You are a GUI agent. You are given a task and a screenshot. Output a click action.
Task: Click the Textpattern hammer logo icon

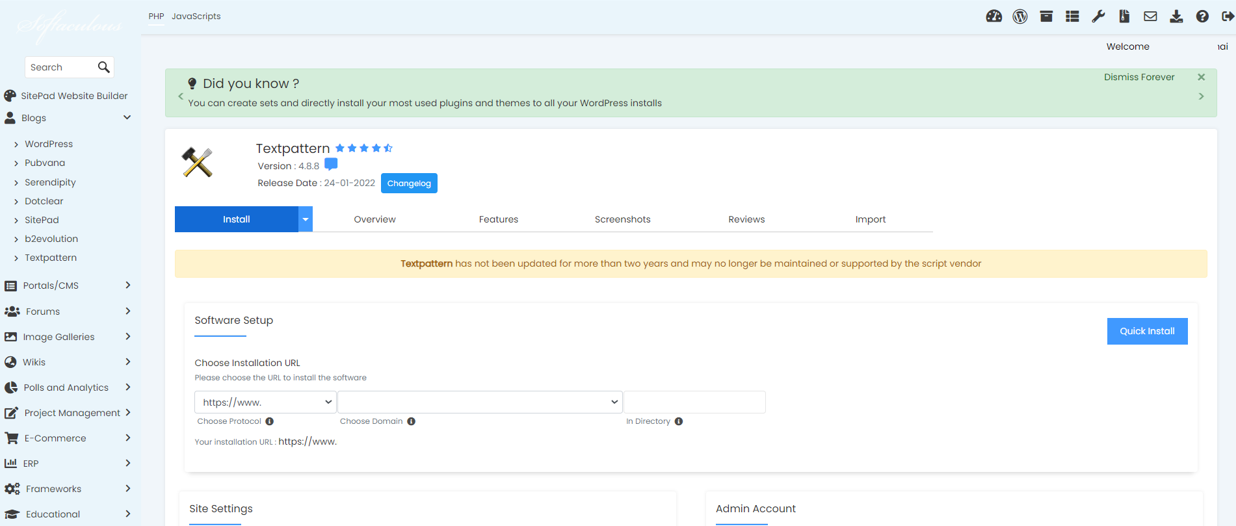pos(197,161)
